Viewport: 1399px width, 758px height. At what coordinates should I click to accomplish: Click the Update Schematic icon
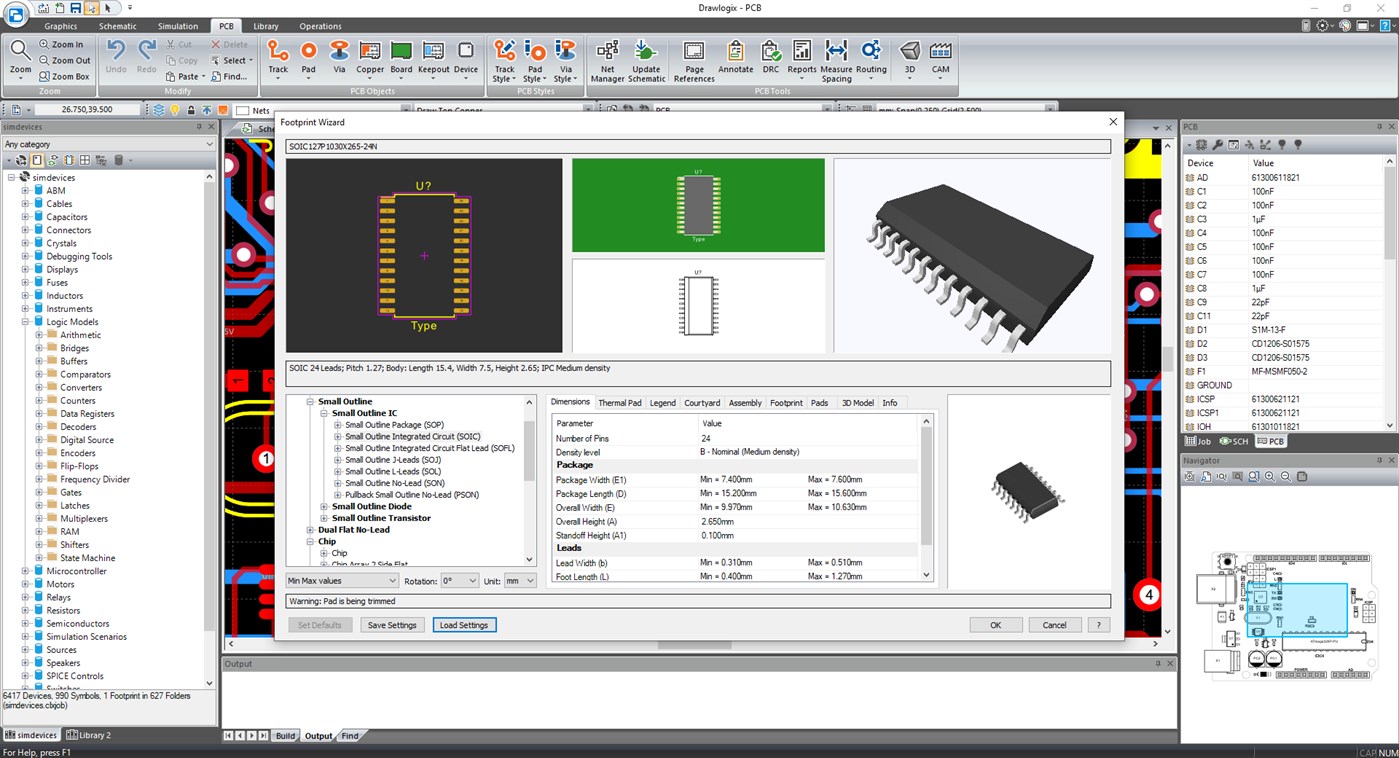tap(646, 57)
